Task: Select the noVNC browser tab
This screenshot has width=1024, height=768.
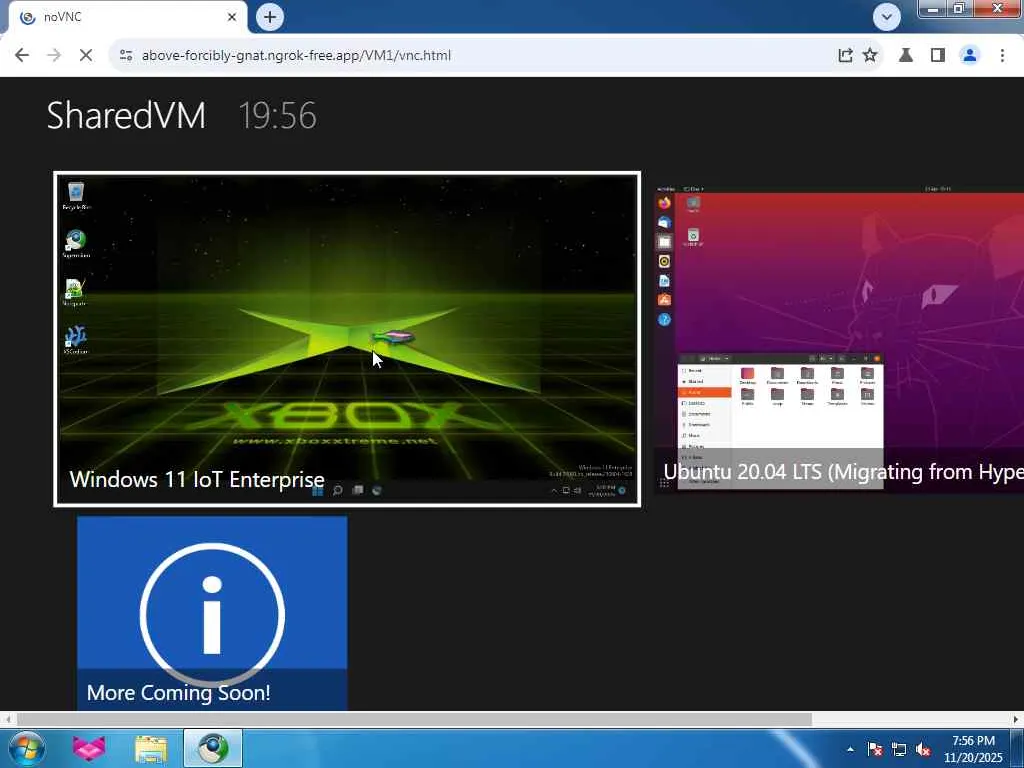Action: tap(127, 17)
